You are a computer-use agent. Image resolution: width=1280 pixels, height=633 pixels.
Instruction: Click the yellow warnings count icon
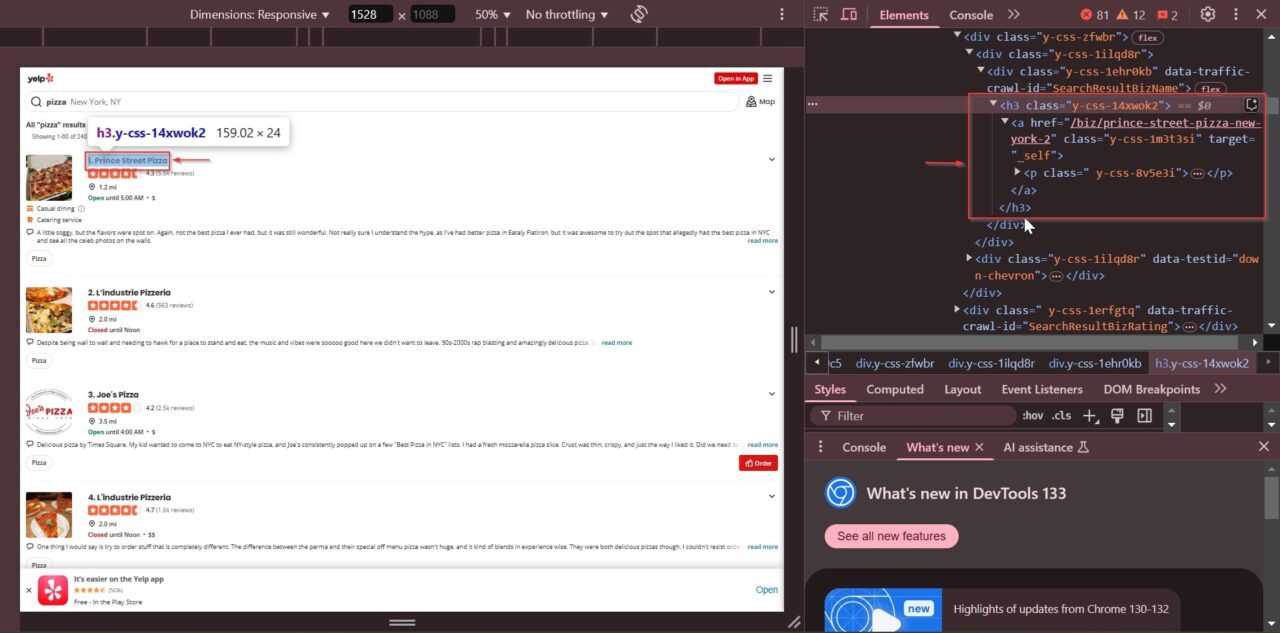click(x=1131, y=15)
